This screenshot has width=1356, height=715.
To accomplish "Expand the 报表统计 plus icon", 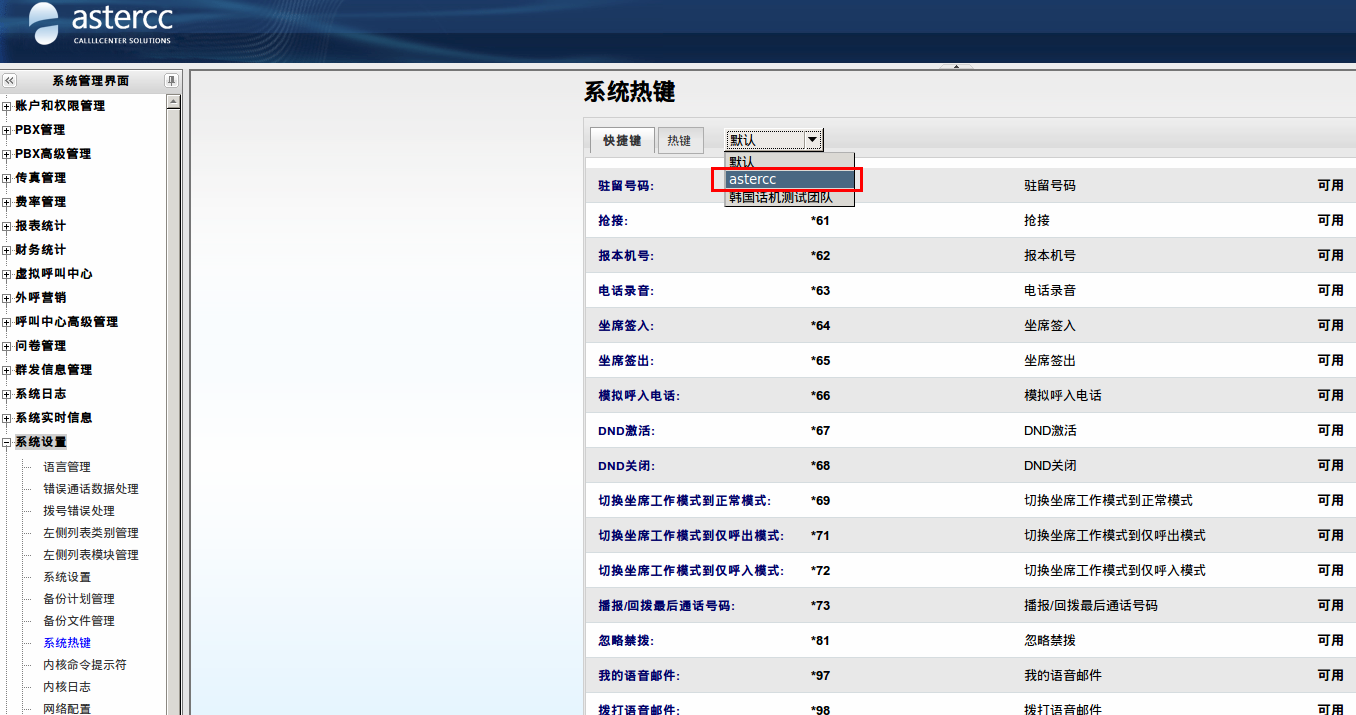I will pyautogui.click(x=7, y=226).
